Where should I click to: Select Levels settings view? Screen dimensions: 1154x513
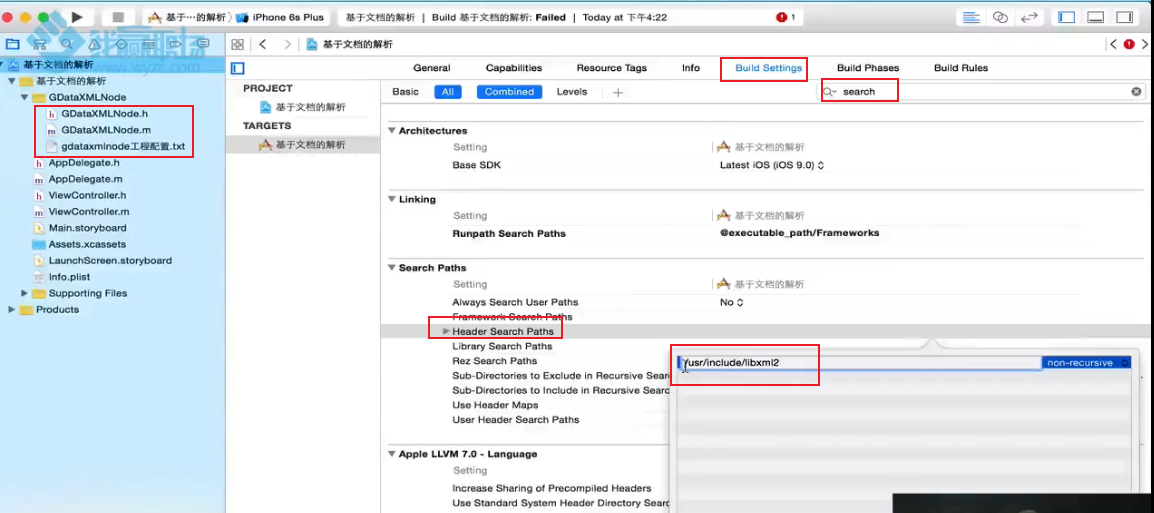tap(572, 92)
